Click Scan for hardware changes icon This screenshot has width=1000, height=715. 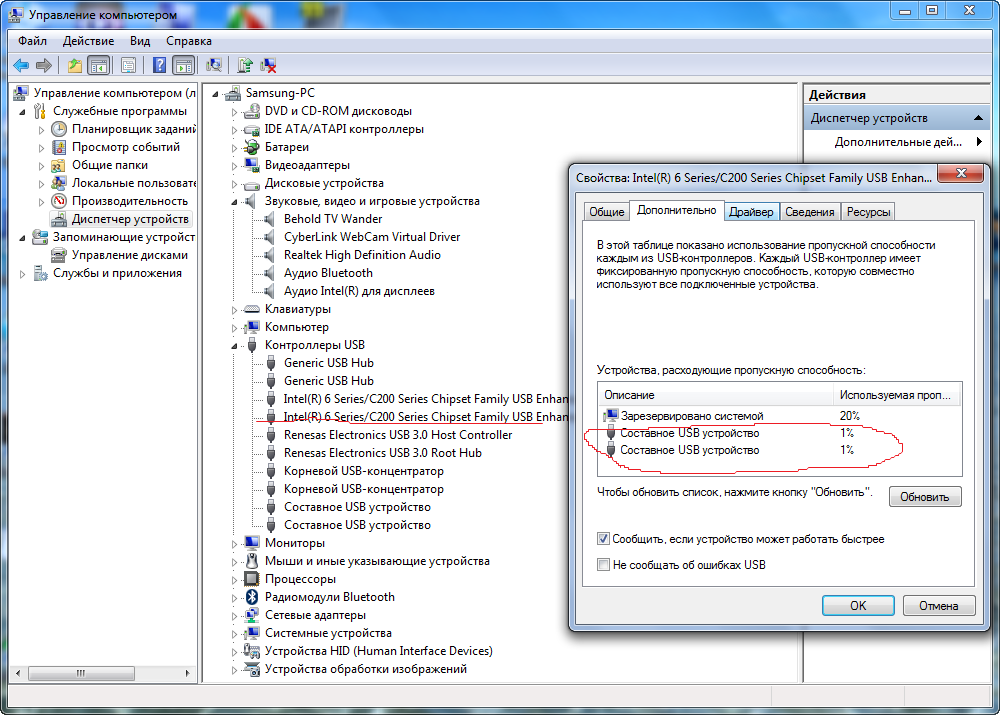213,66
